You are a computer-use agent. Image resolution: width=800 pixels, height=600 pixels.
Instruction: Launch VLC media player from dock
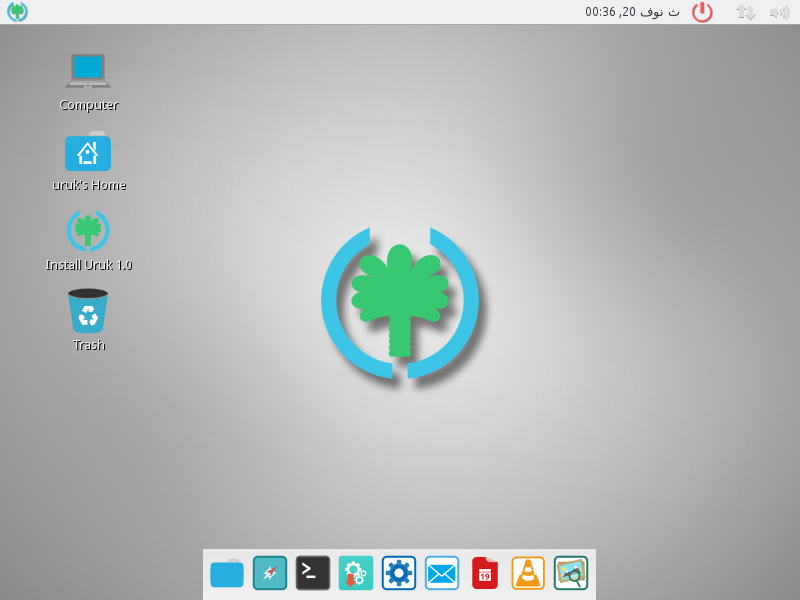(x=528, y=573)
